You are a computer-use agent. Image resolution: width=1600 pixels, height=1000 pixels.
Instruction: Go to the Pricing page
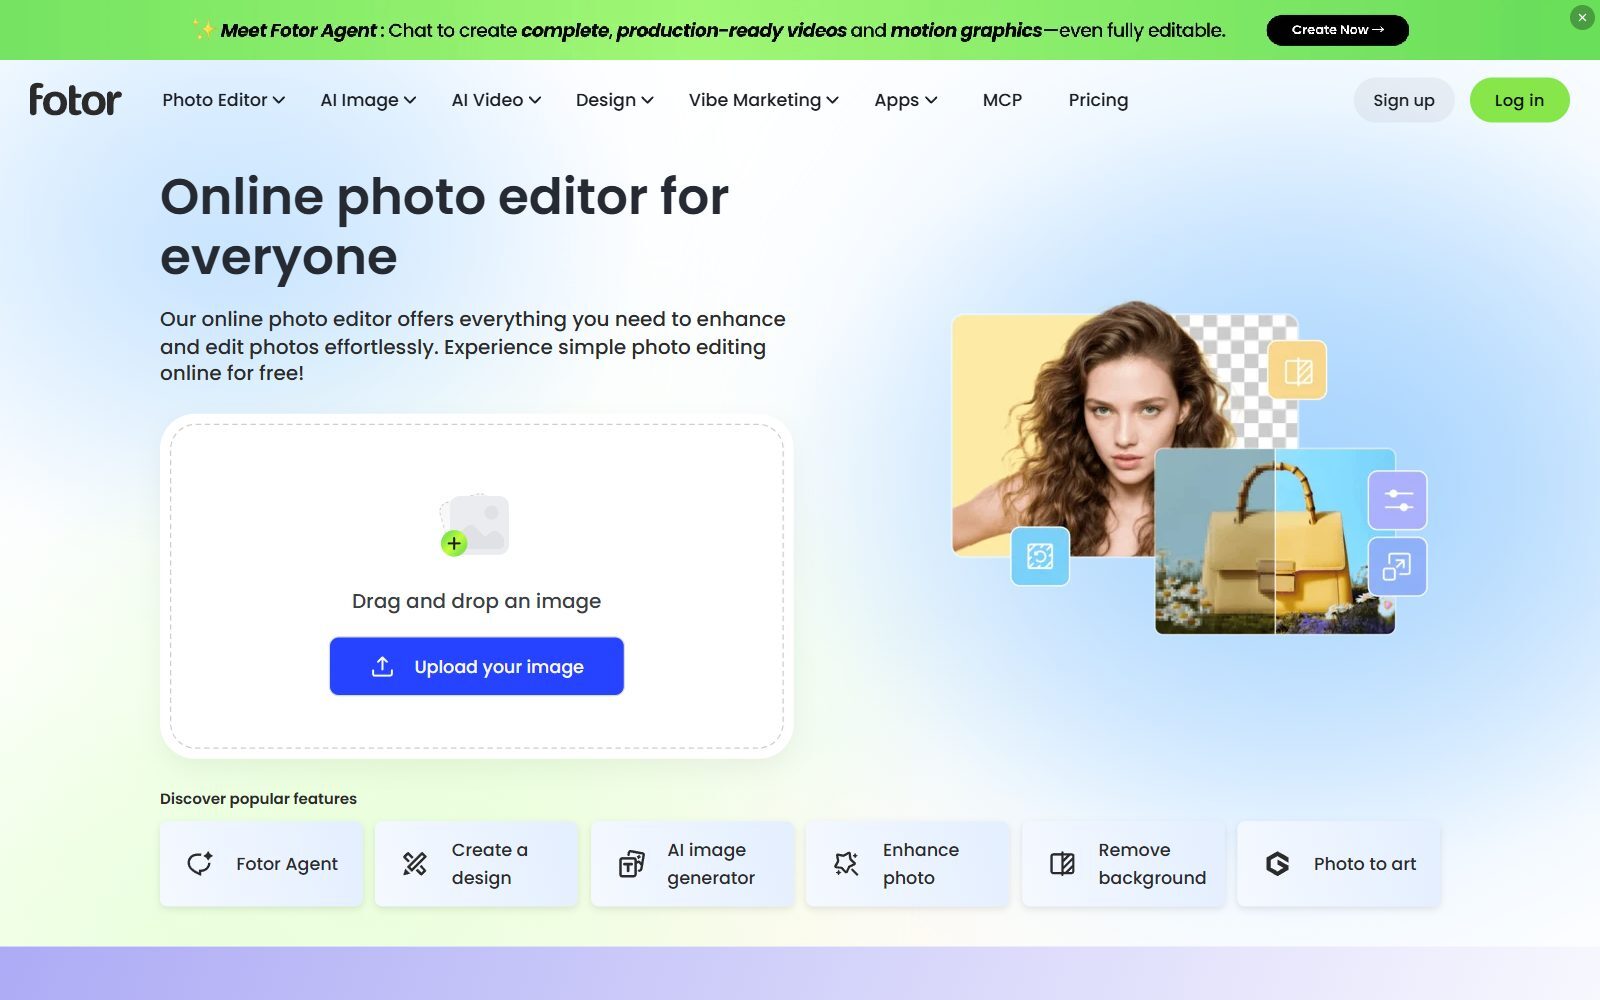pyautogui.click(x=1098, y=100)
